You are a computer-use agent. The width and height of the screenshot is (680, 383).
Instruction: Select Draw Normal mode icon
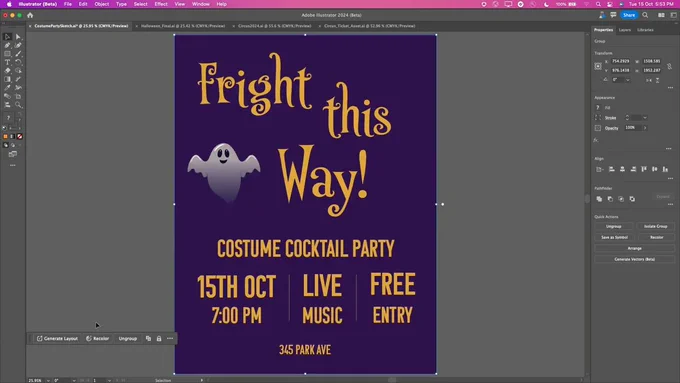6,145
